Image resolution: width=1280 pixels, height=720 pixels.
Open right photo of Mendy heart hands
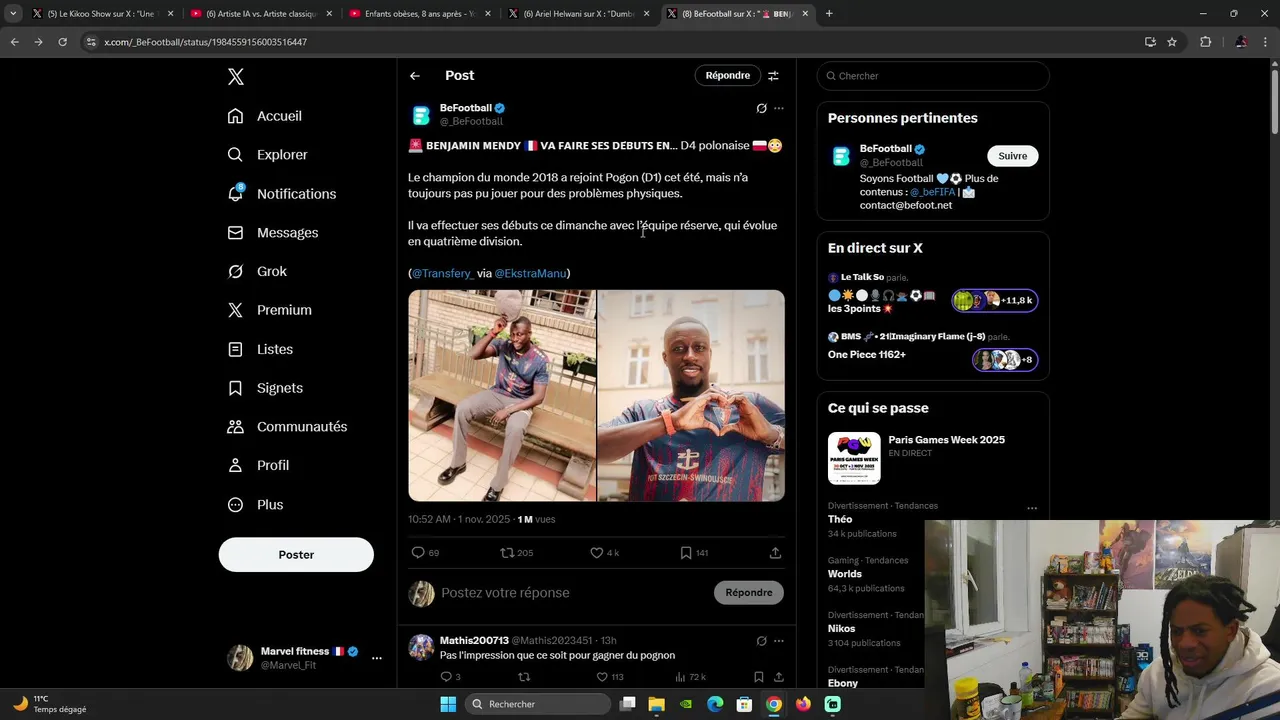[691, 396]
